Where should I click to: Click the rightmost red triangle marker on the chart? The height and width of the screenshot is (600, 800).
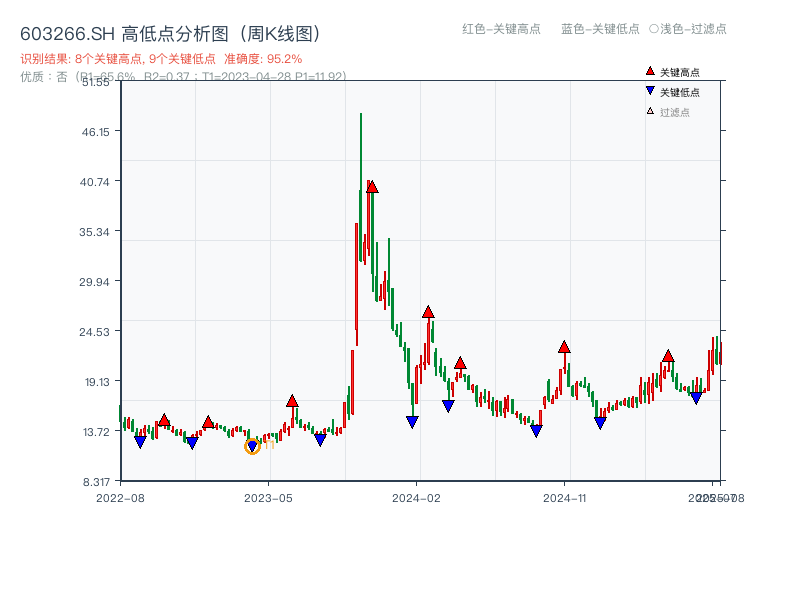[x=667, y=356]
